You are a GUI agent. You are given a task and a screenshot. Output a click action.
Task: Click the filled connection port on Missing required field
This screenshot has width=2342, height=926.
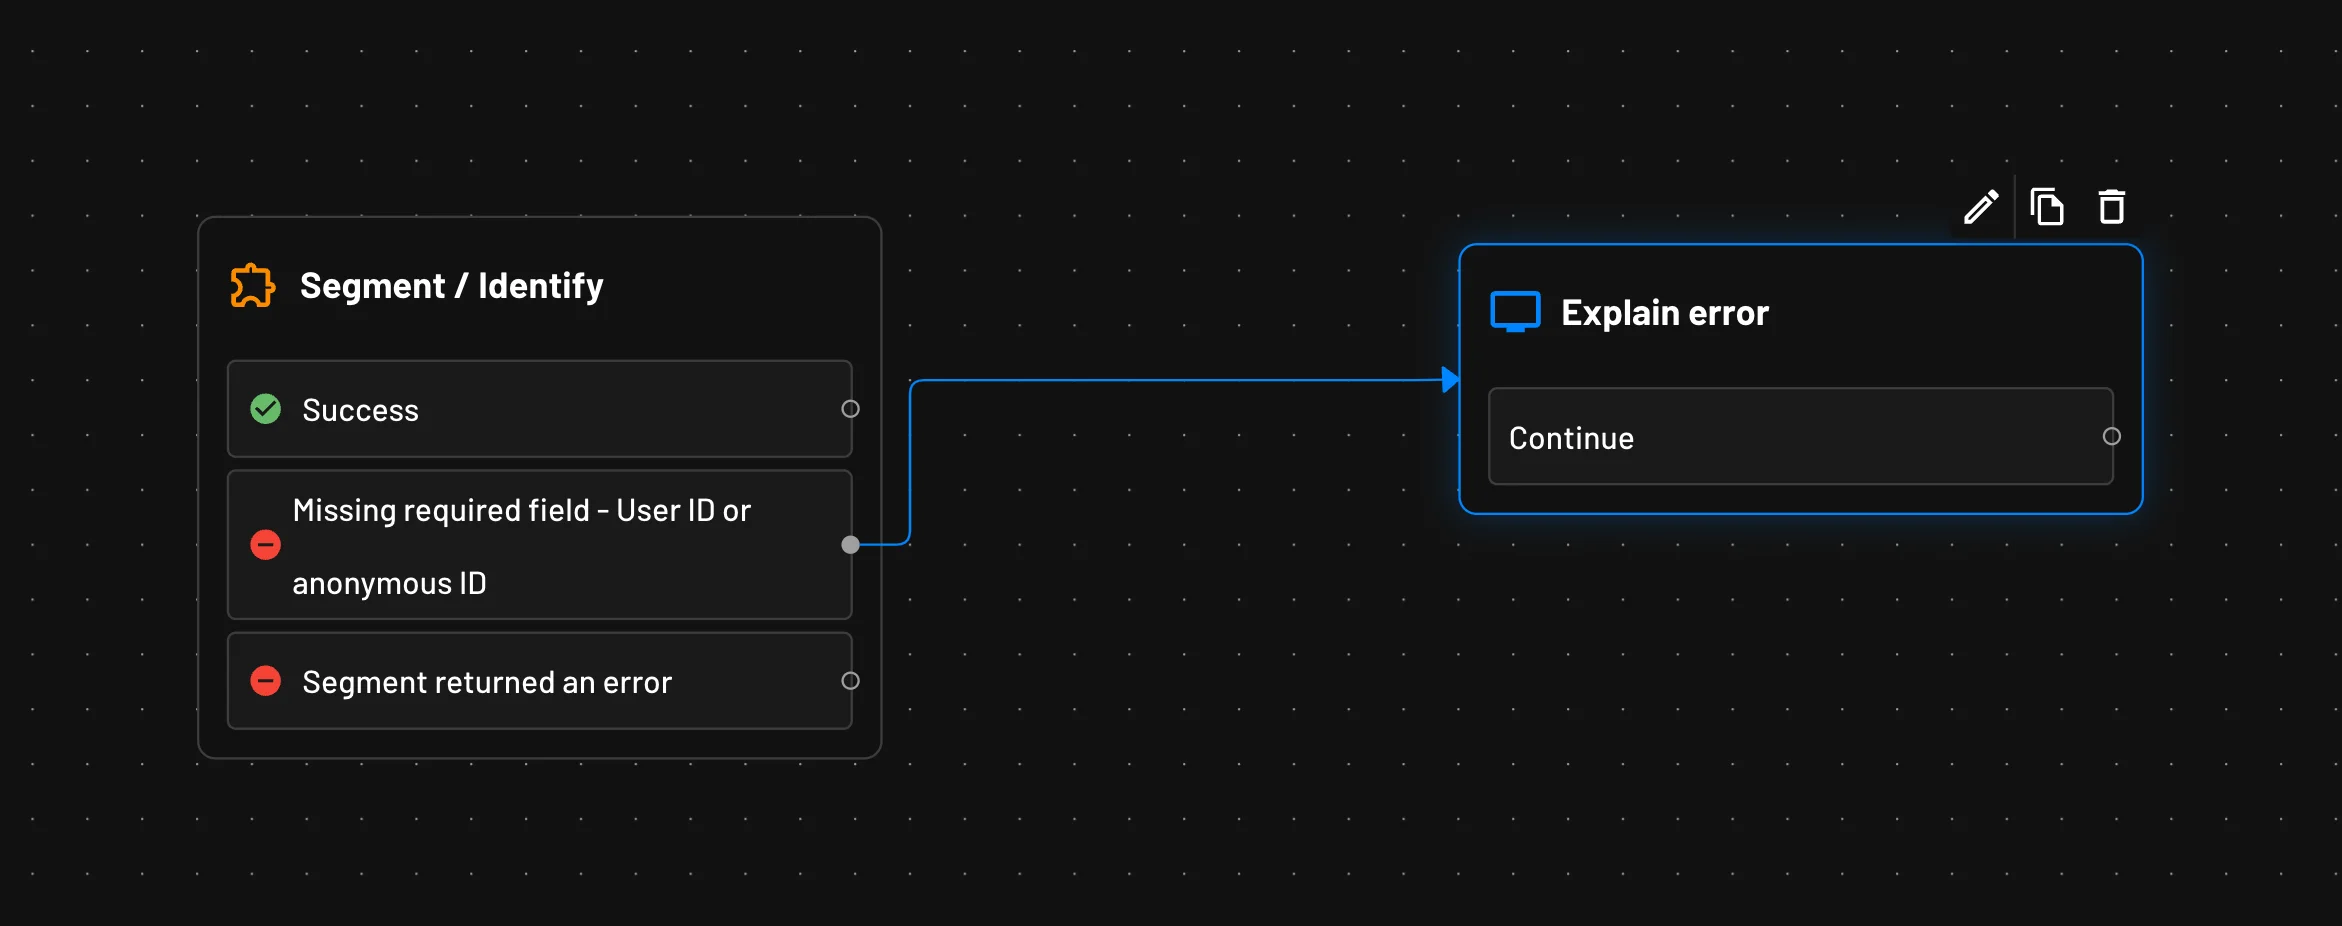click(x=851, y=545)
